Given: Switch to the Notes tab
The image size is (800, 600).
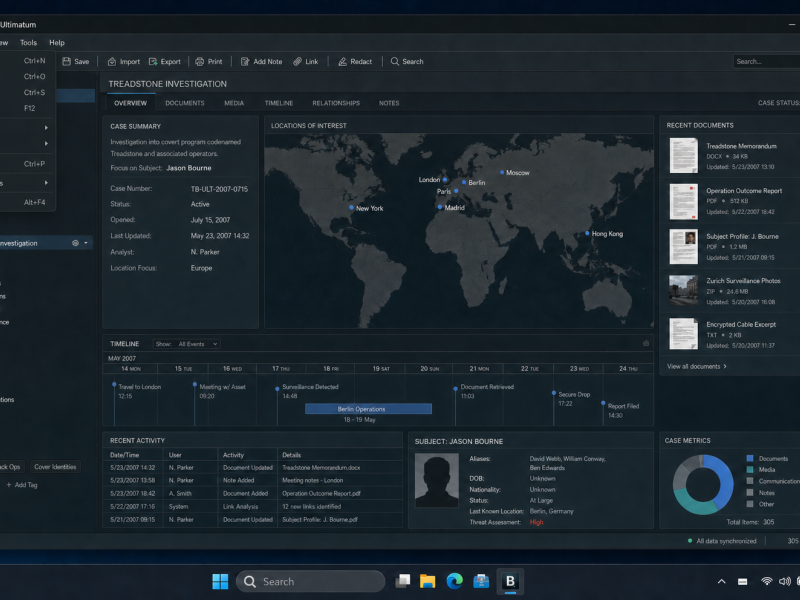Looking at the screenshot, I should tap(389, 103).
